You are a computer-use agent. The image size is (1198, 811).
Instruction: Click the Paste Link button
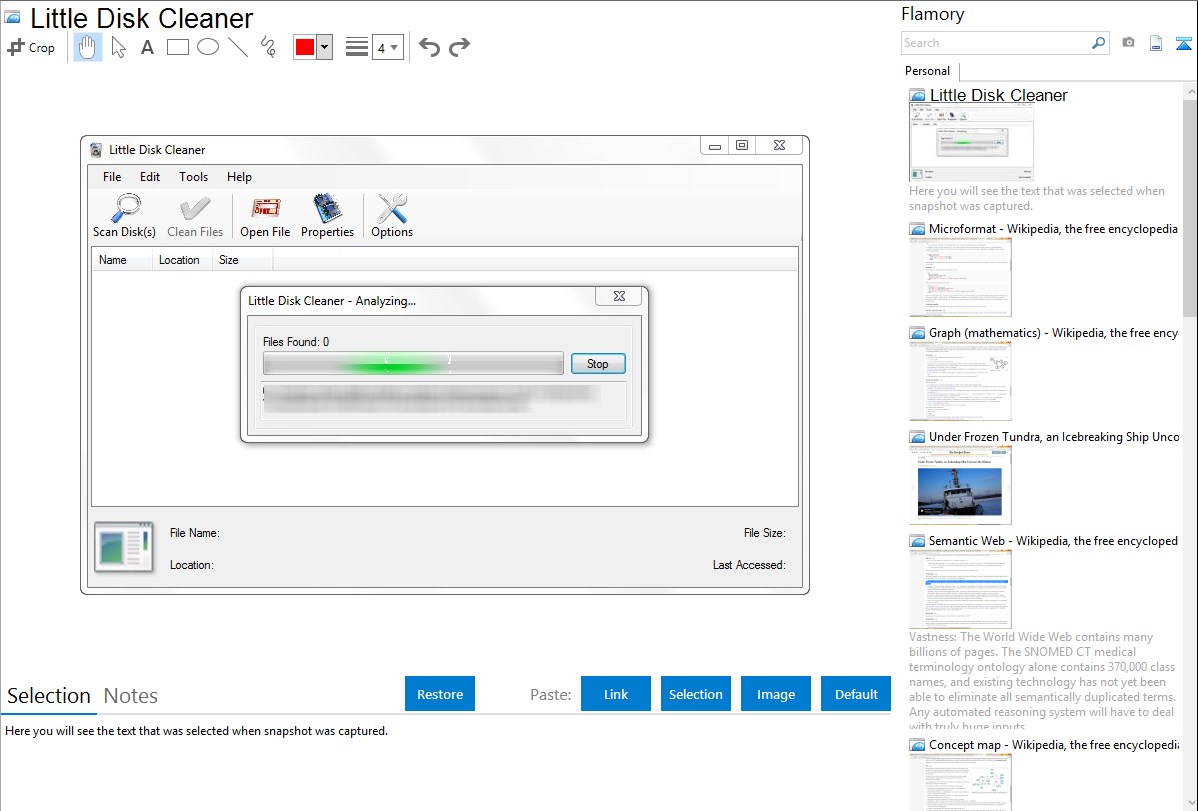[x=616, y=694]
